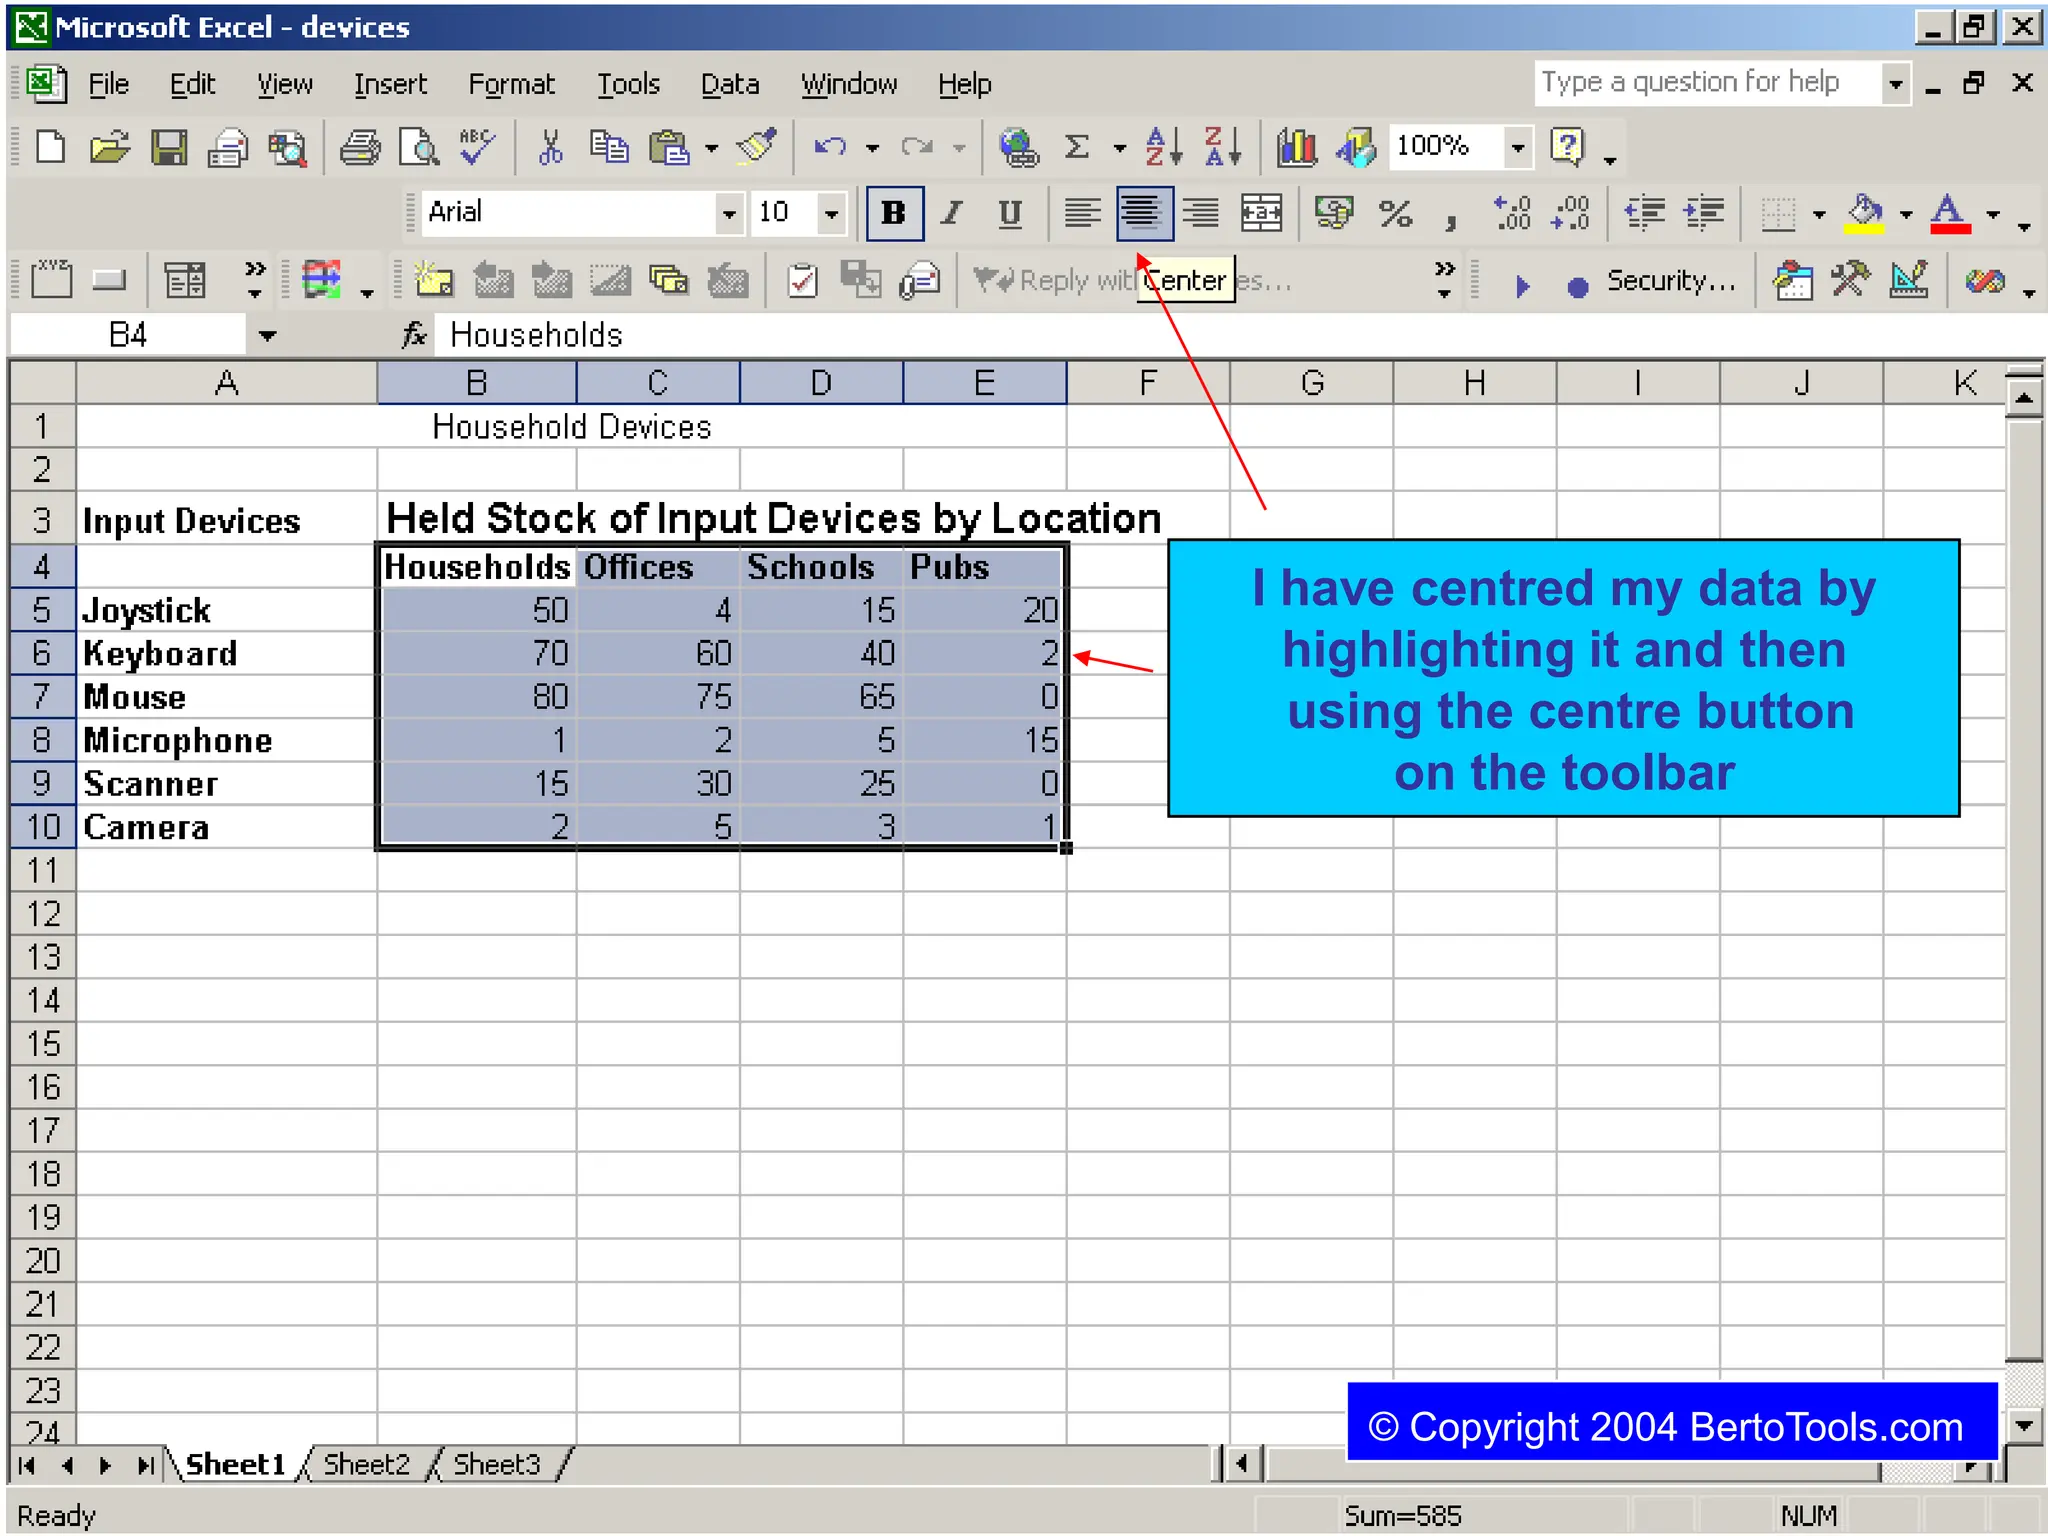The image size is (2048, 1536).
Task: Click the Microsoft Excel Help question icon
Action: (1567, 148)
